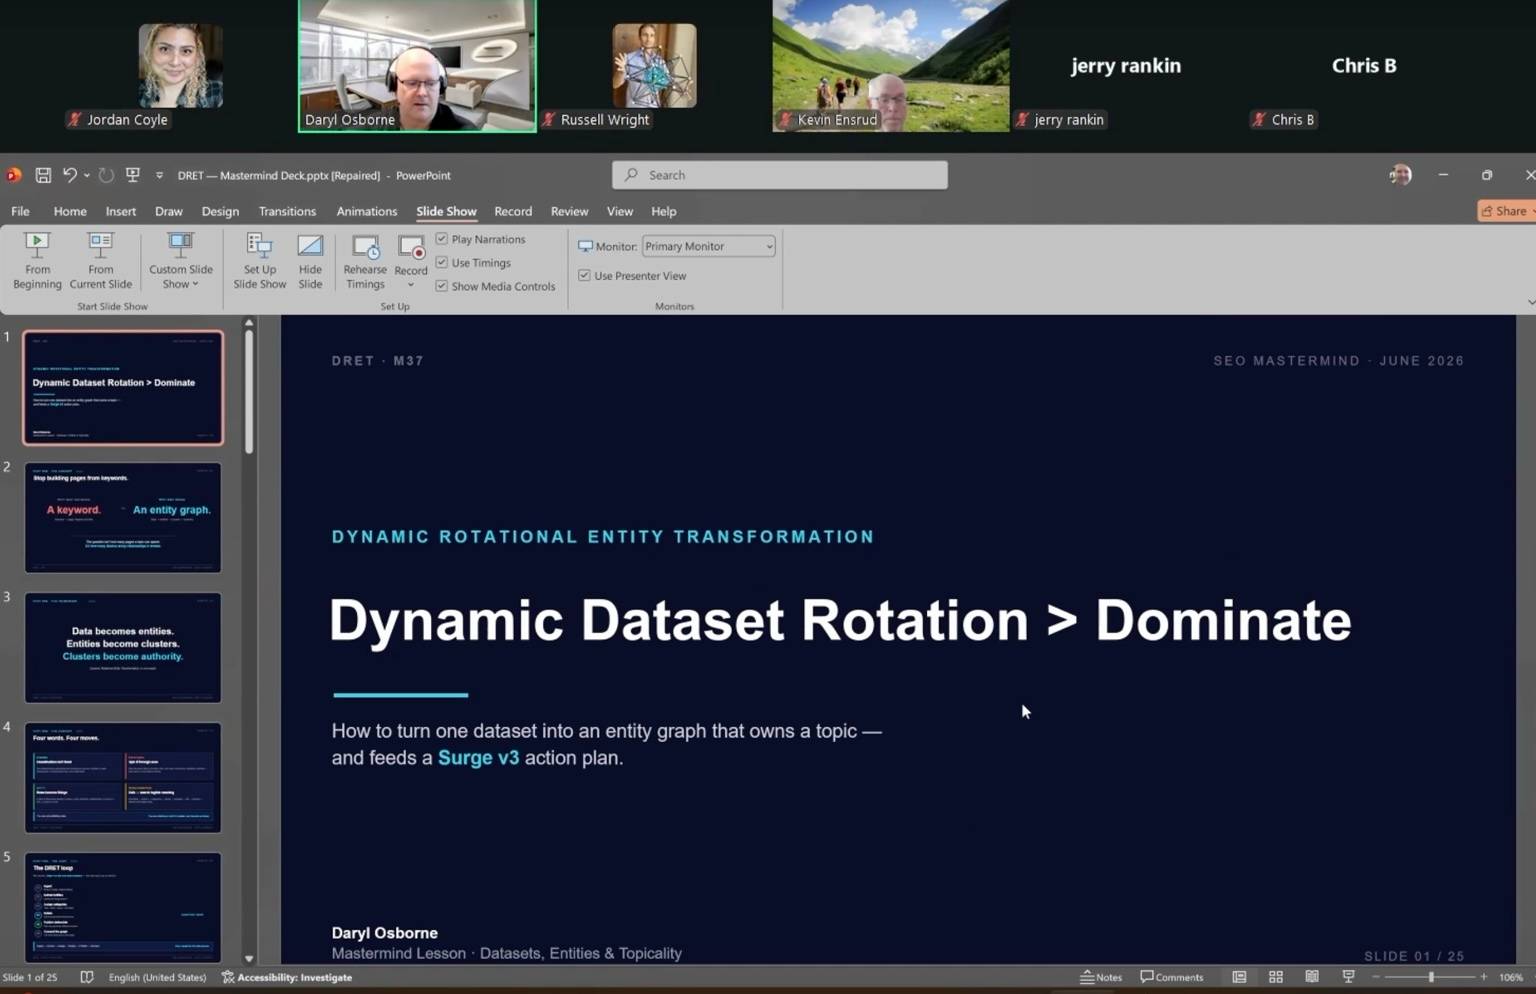Start slideshow From Current Slide
Viewport: 1536px width, 994px height.
(100, 261)
